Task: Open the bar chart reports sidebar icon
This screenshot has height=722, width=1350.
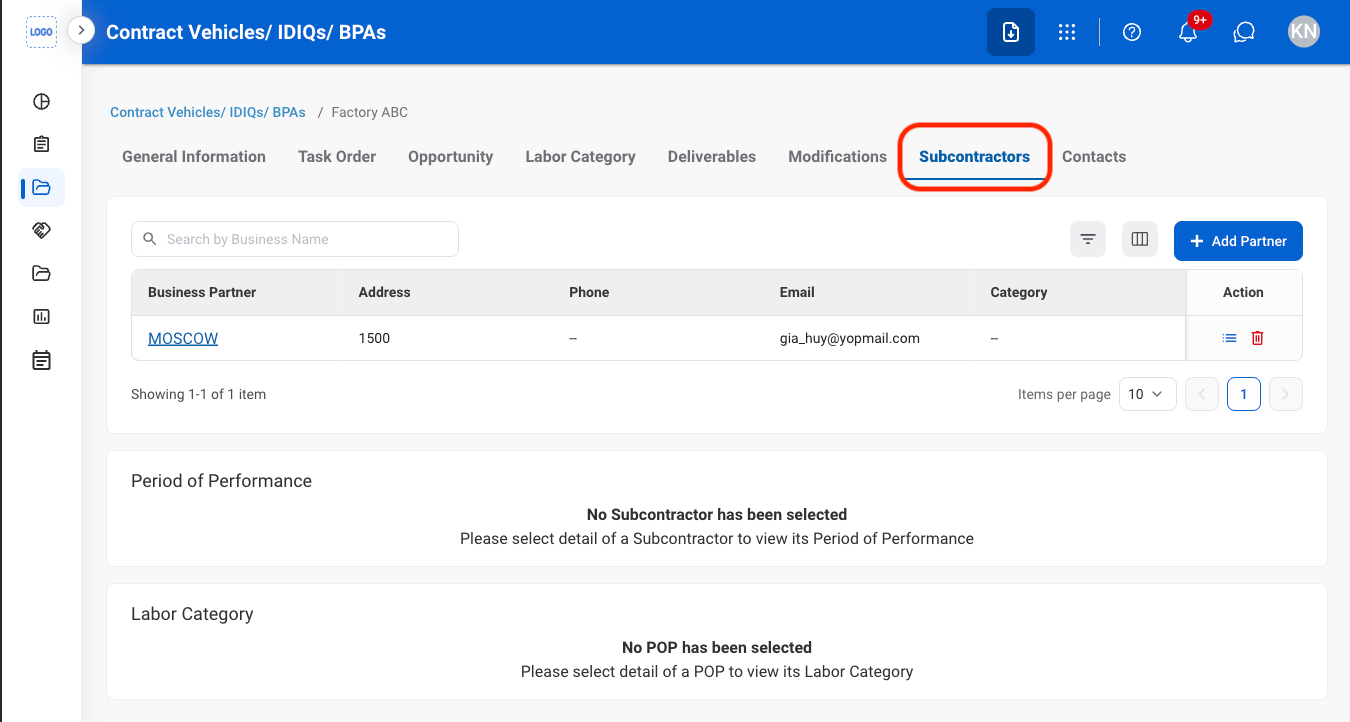Action: pyautogui.click(x=41, y=316)
